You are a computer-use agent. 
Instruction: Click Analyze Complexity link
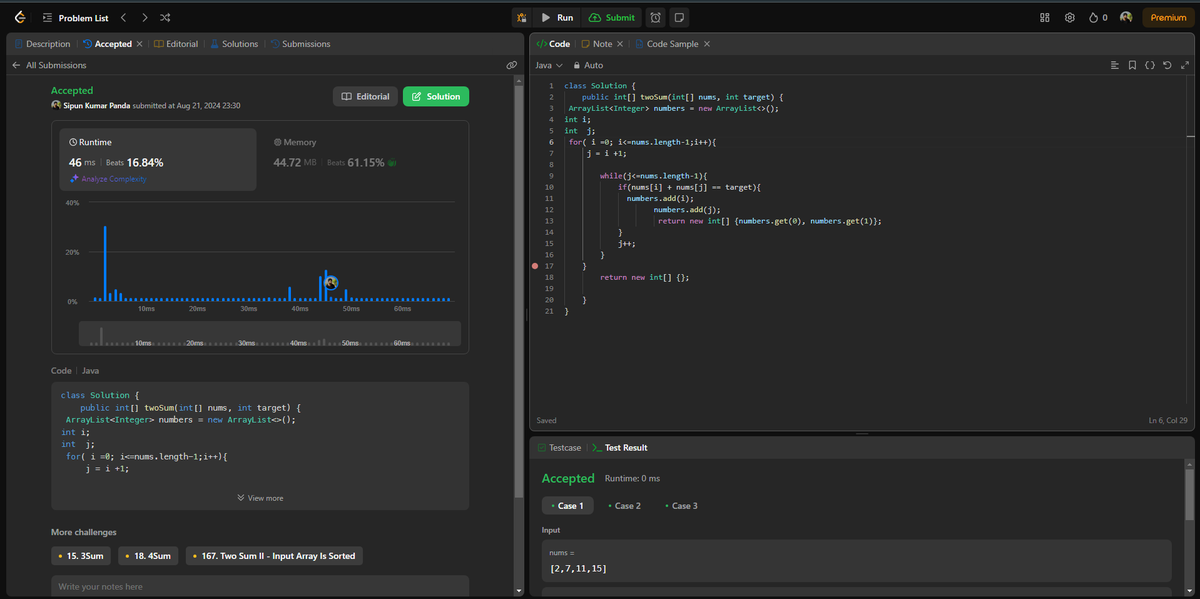click(x=108, y=179)
